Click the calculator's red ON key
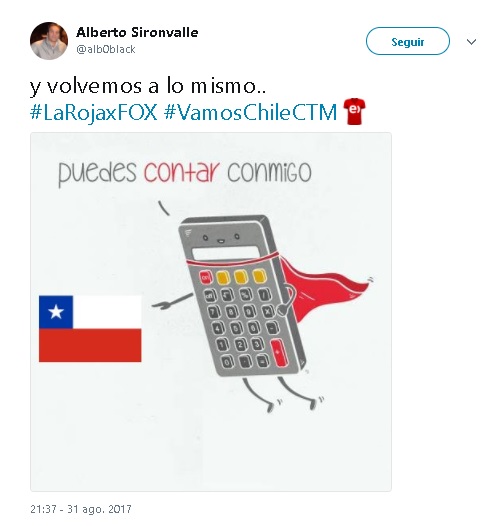This screenshot has height=526, width=497. (x=206, y=277)
